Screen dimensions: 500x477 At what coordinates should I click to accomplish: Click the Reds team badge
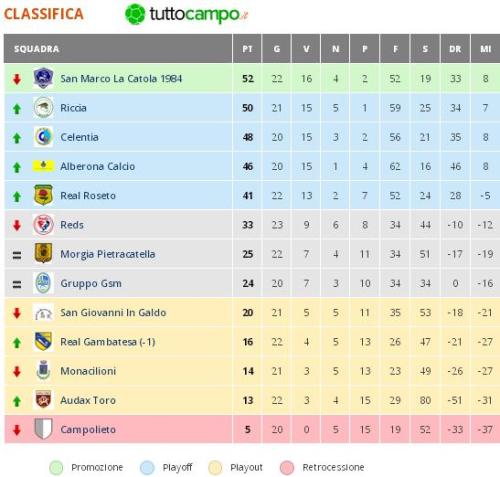tap(43, 225)
